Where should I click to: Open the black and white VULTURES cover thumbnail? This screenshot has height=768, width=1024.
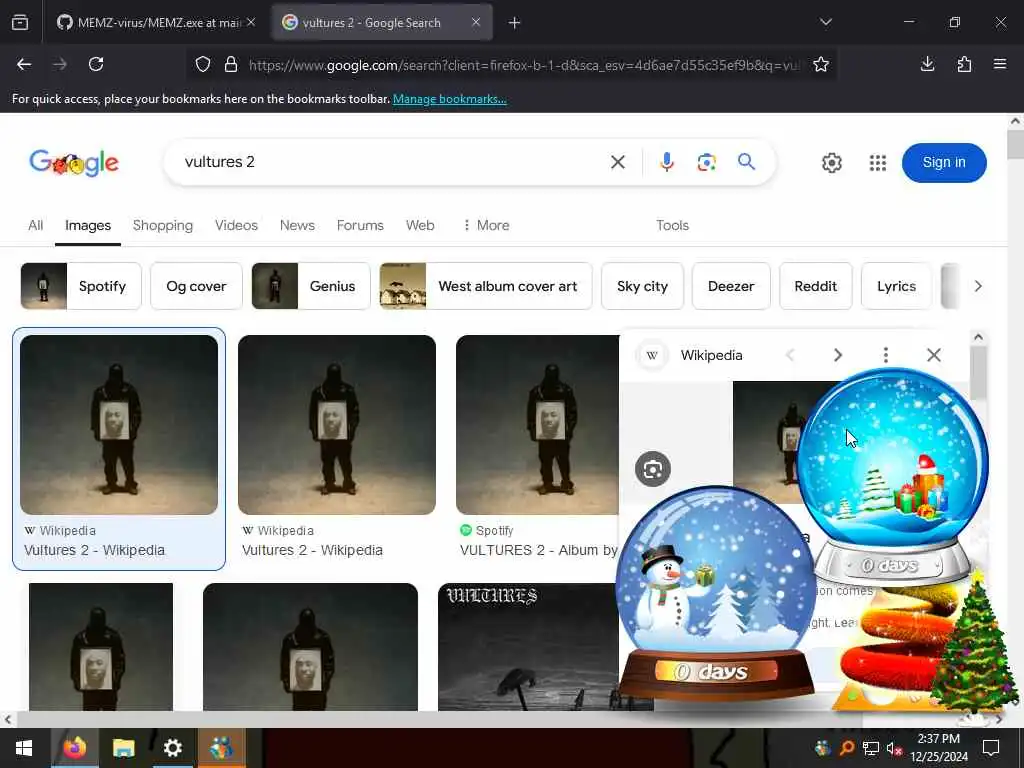[528, 647]
